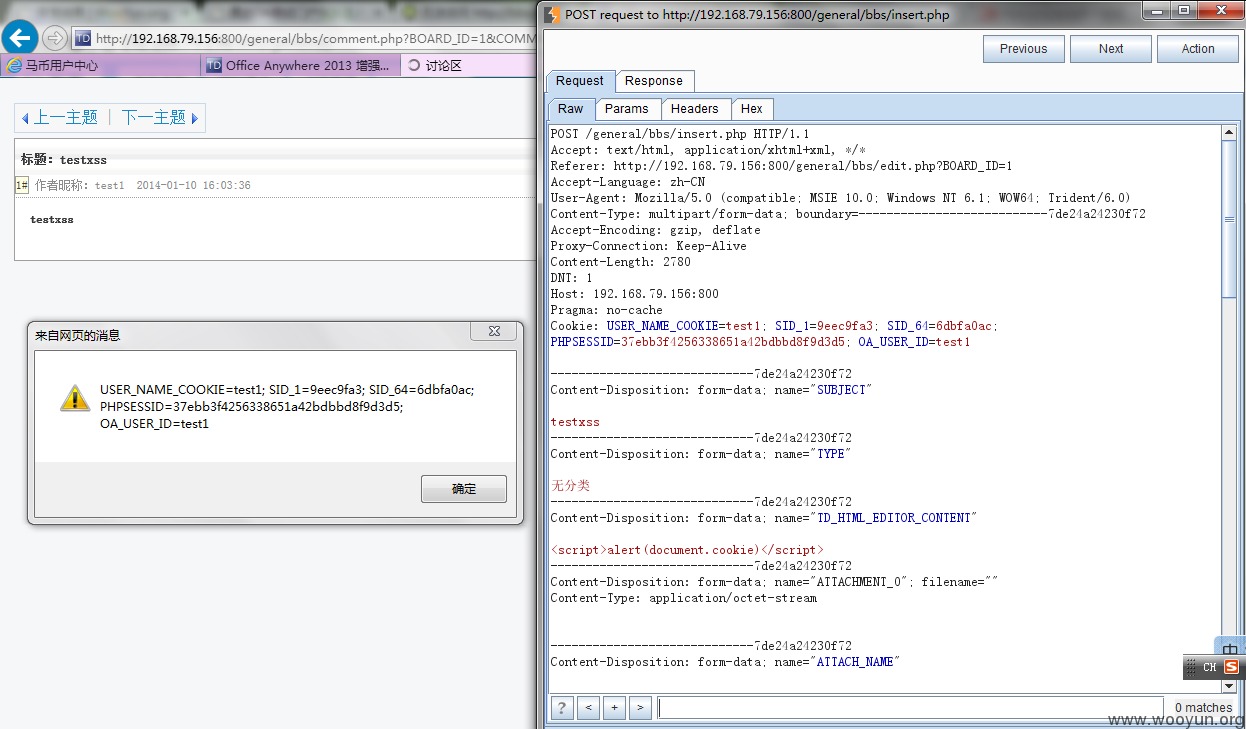Click the CH language indicator
This screenshot has width=1246, height=729.
[x=1209, y=667]
